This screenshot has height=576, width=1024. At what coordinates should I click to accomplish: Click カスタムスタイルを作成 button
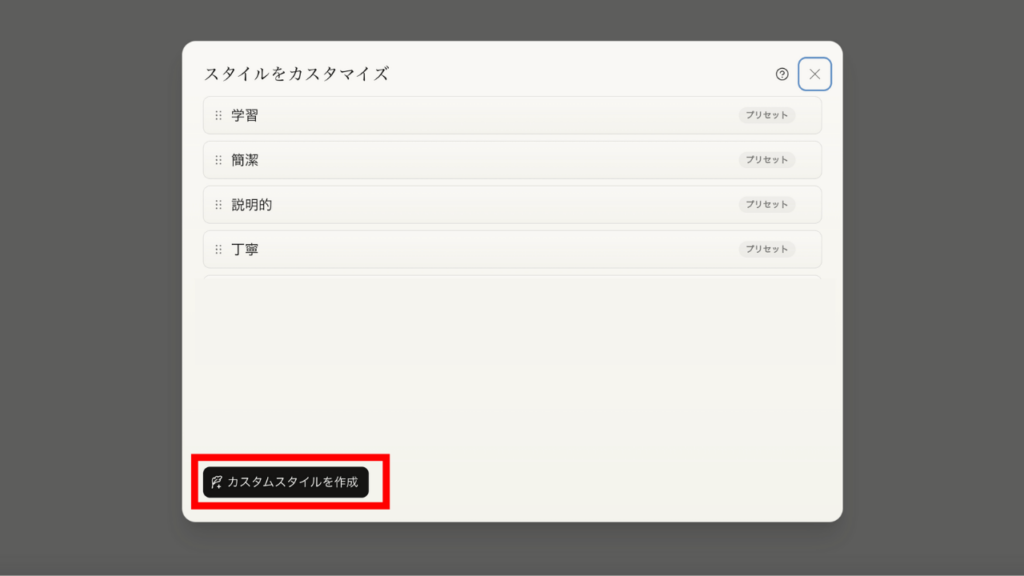(285, 482)
